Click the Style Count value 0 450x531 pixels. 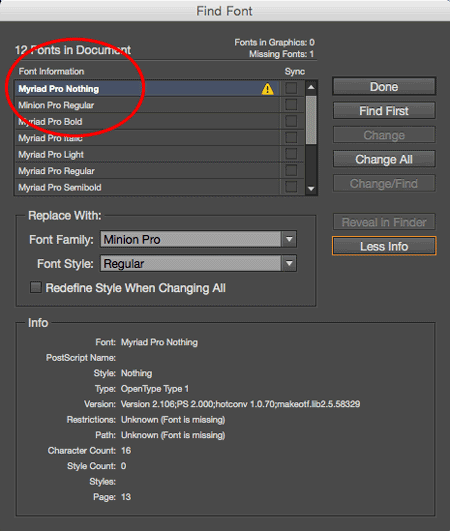124,466
